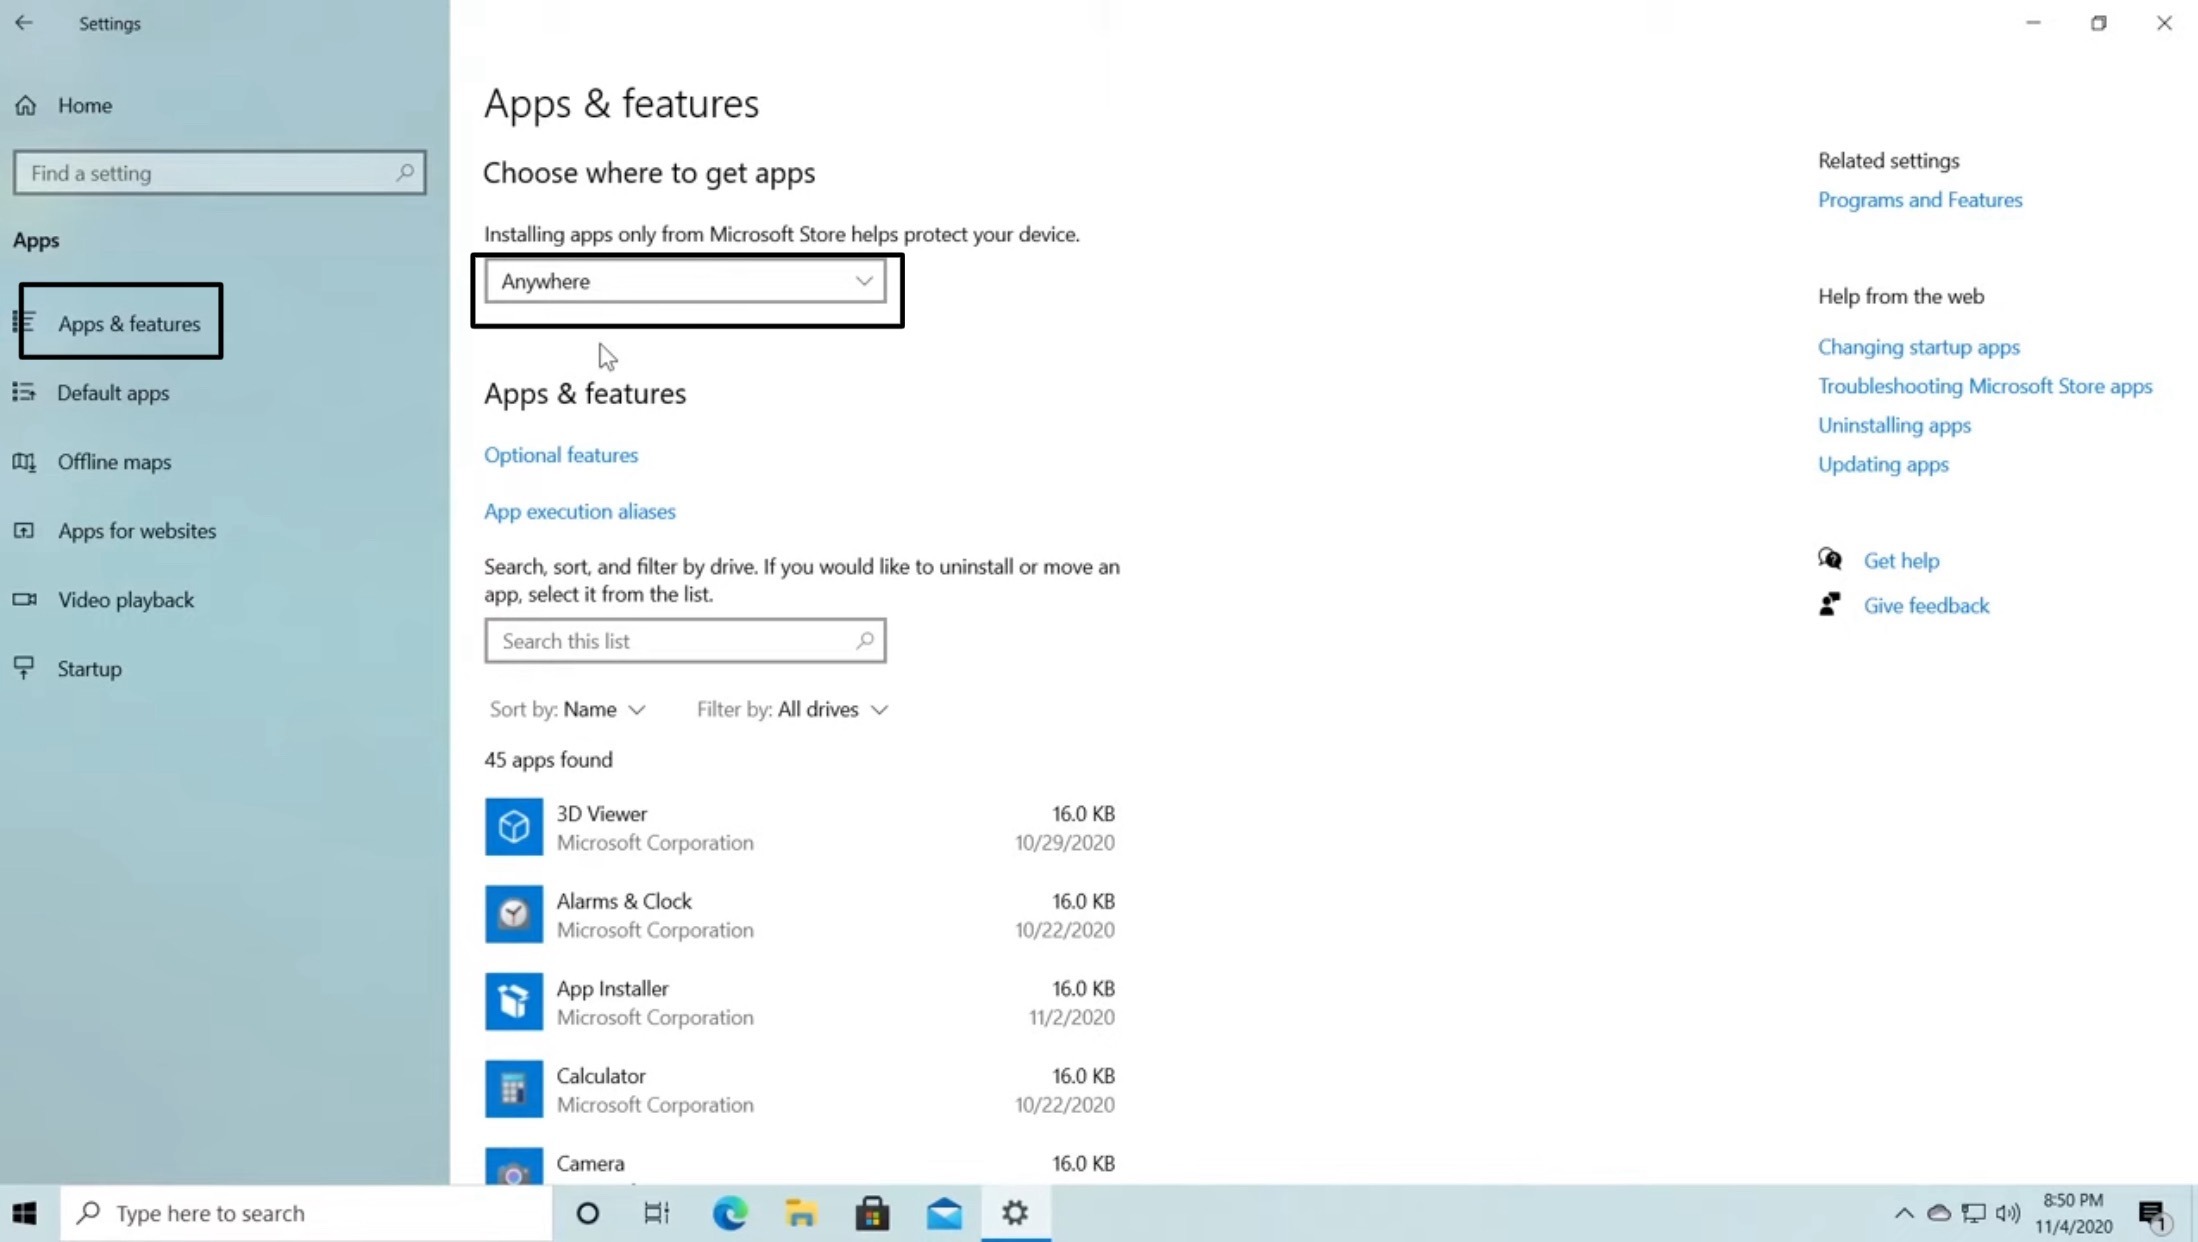2198x1242 pixels.
Task: Open Offline maps section
Action: (114, 461)
